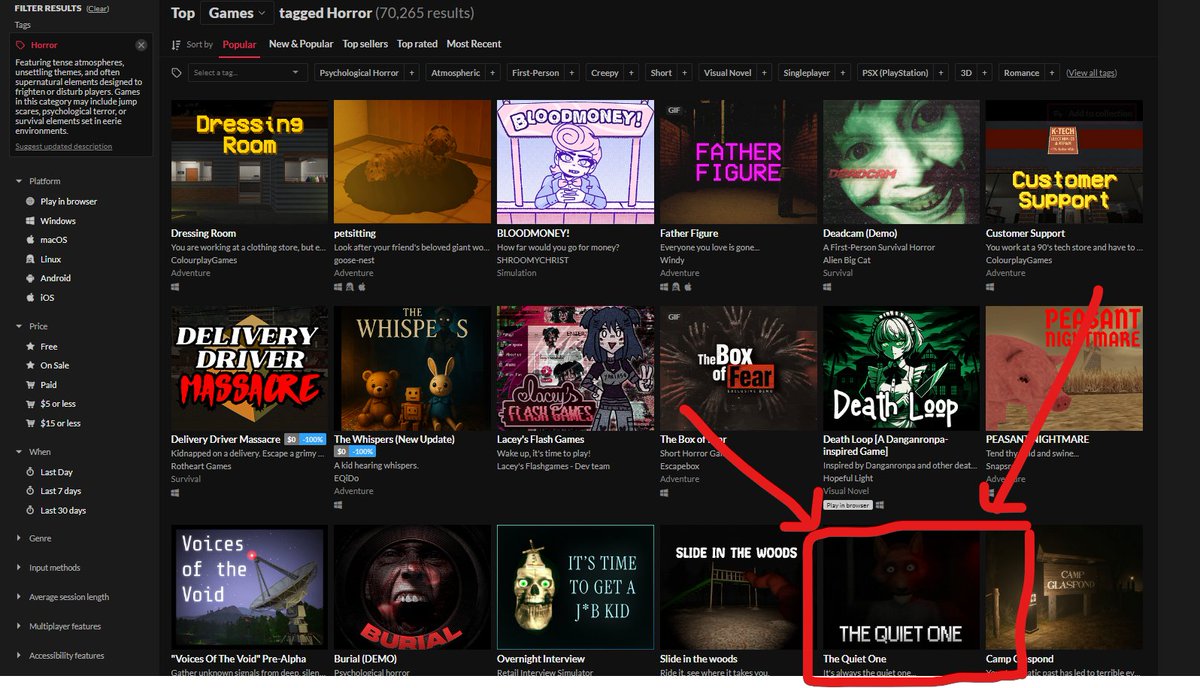Add the Visual Novel tag with plus

764,73
